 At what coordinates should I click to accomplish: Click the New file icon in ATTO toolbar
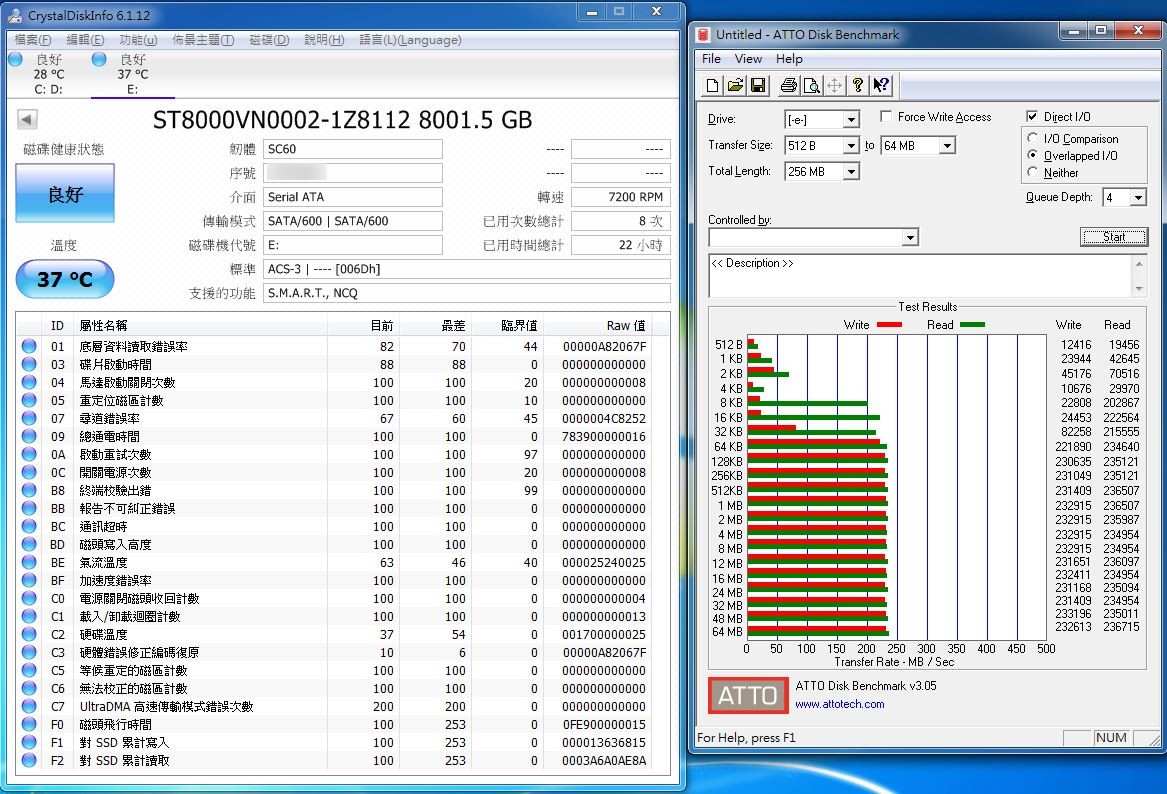point(712,86)
